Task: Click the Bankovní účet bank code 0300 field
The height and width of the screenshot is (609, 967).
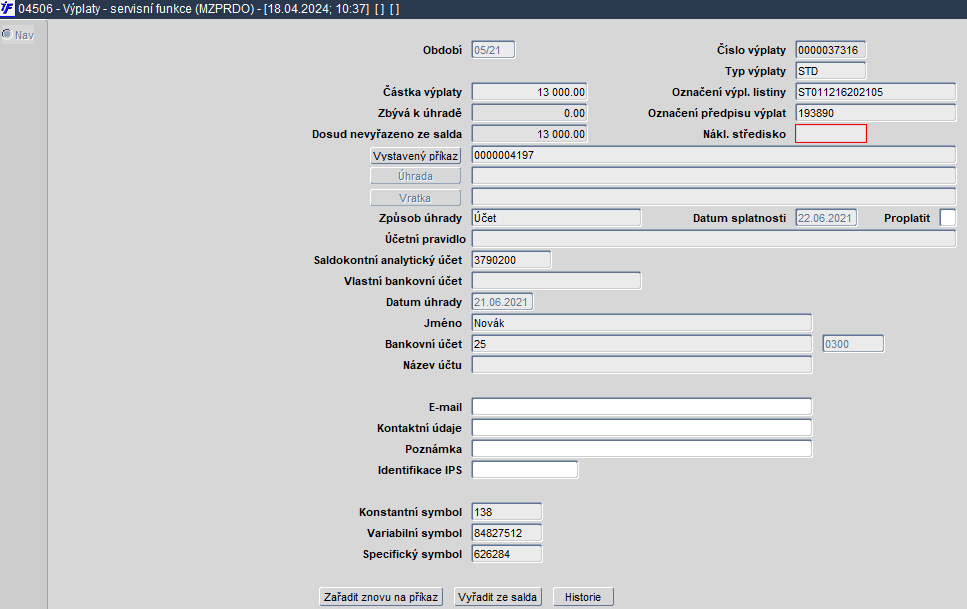Action: [x=853, y=344]
